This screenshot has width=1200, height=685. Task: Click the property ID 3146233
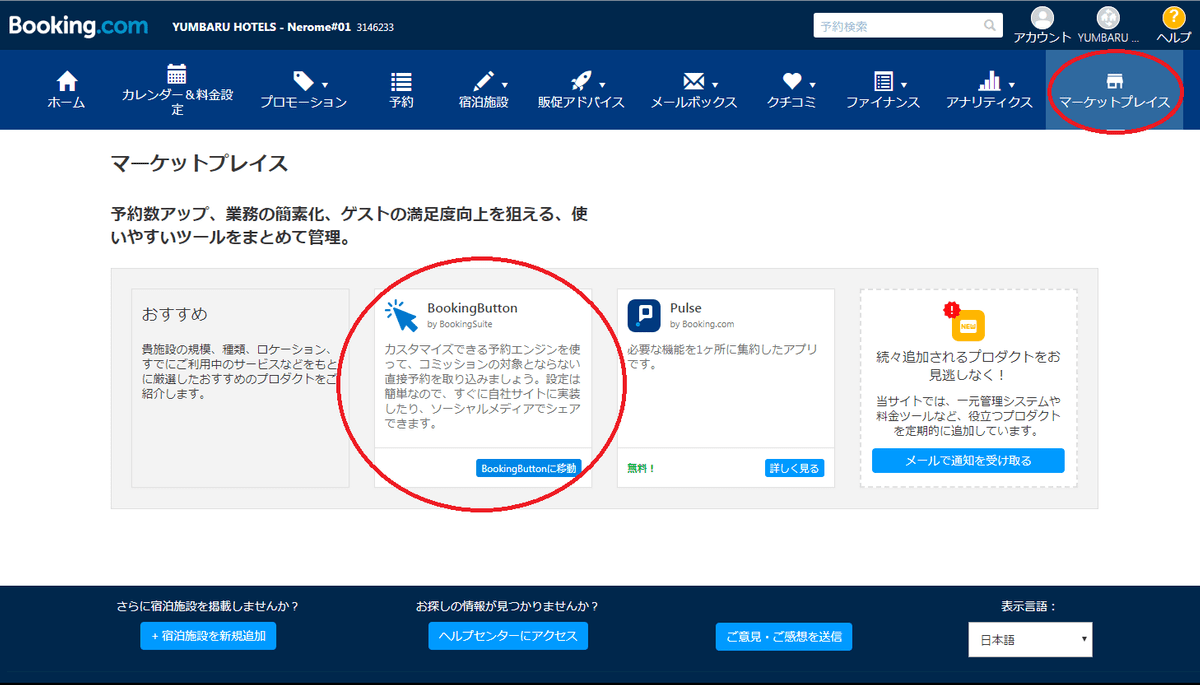[375, 27]
